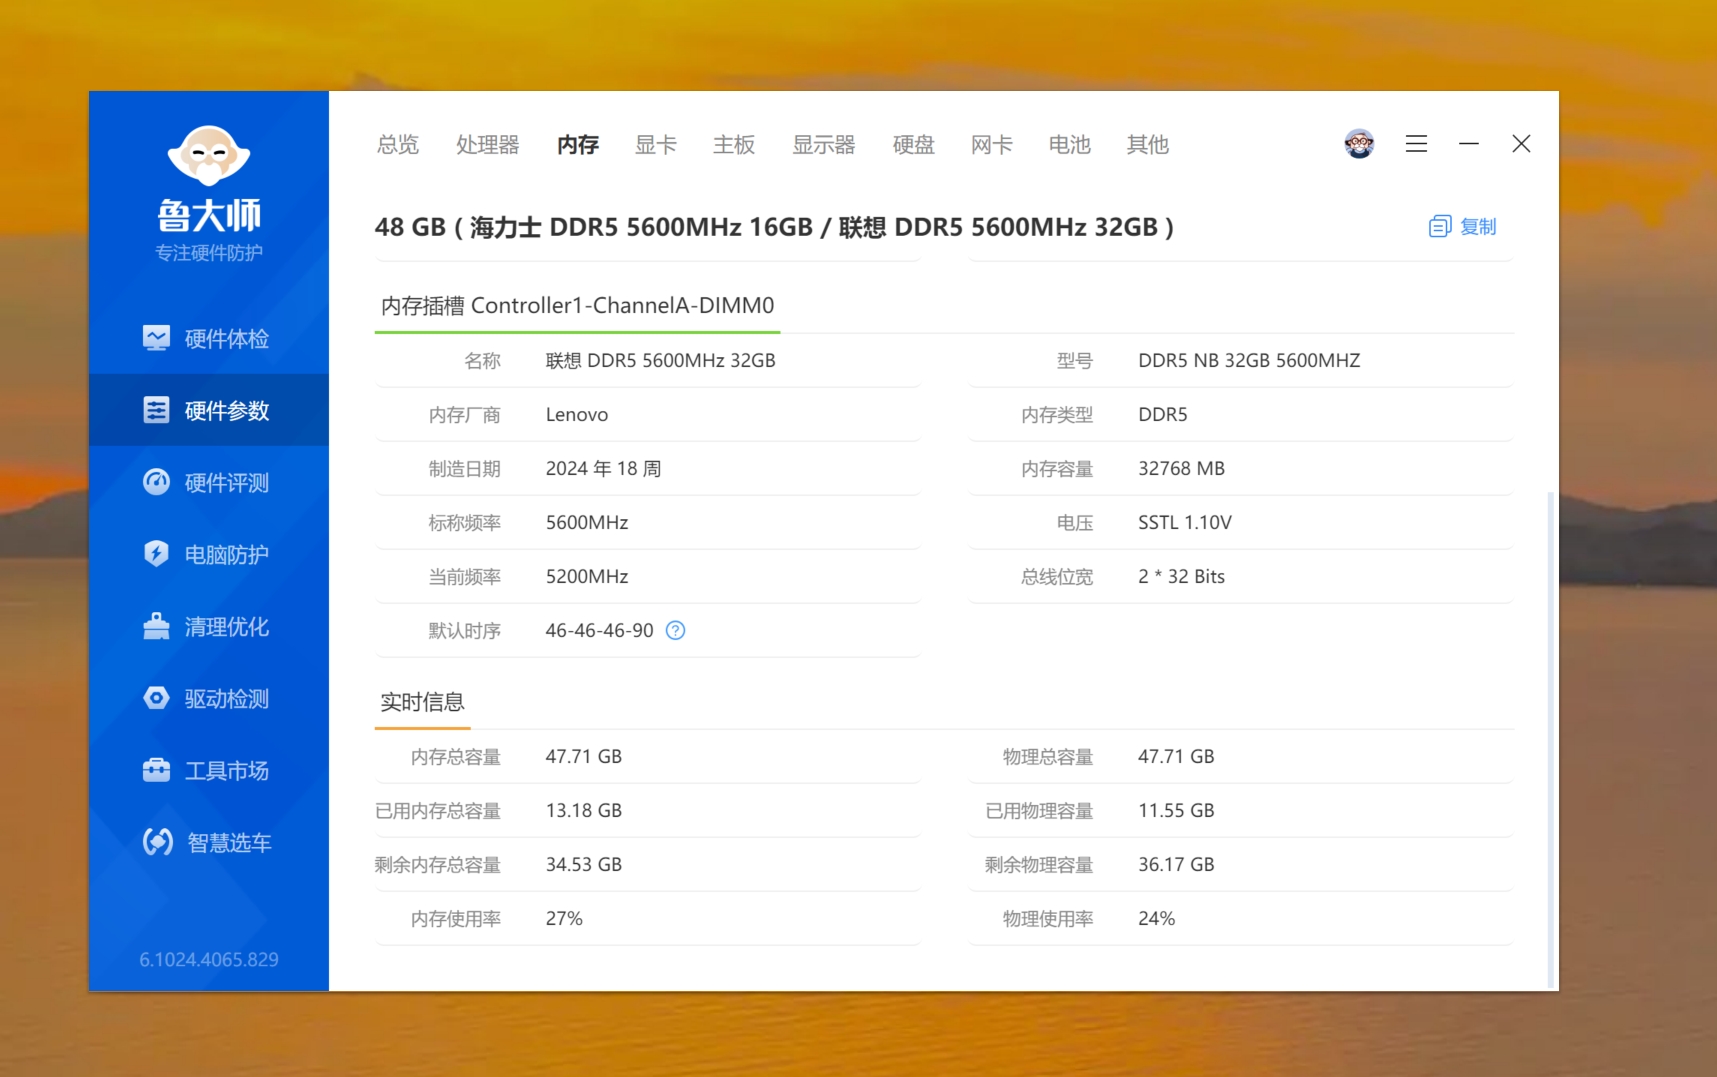This screenshot has width=1717, height=1077.
Task: Click the vertical scrollbar on the right
Action: point(1551,738)
